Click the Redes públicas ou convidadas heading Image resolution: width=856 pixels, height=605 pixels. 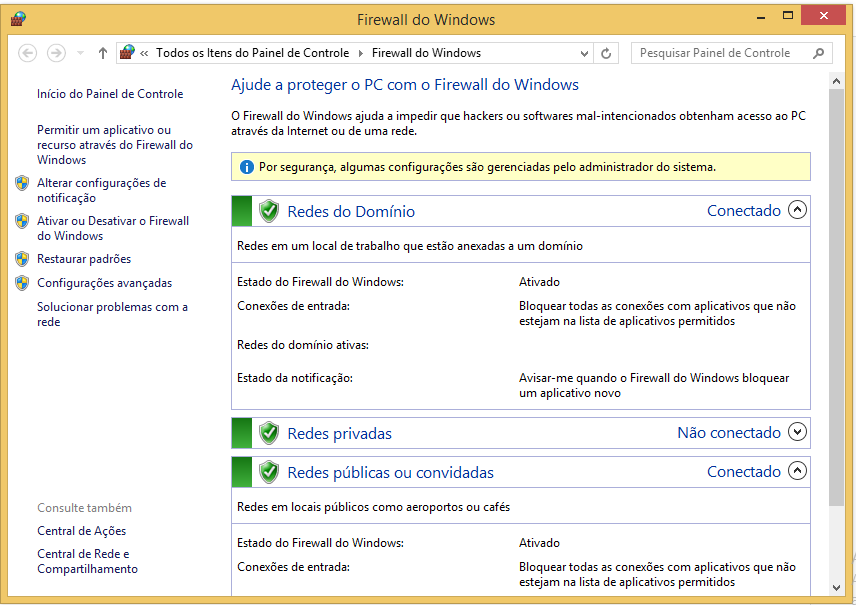click(x=390, y=473)
